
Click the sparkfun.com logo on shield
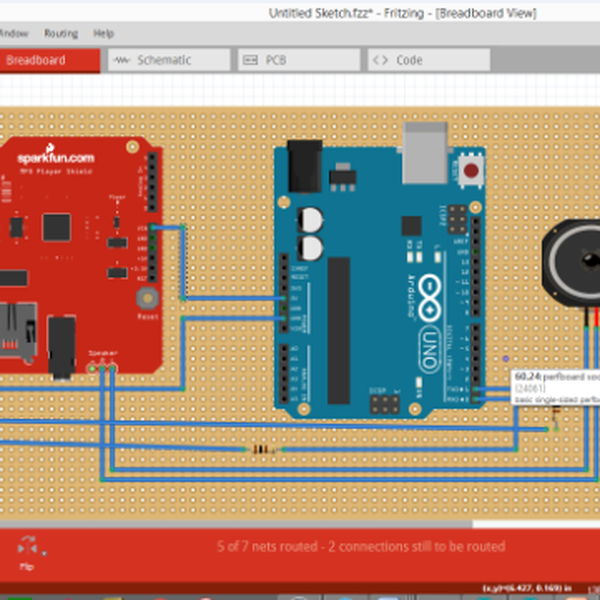click(x=56, y=155)
